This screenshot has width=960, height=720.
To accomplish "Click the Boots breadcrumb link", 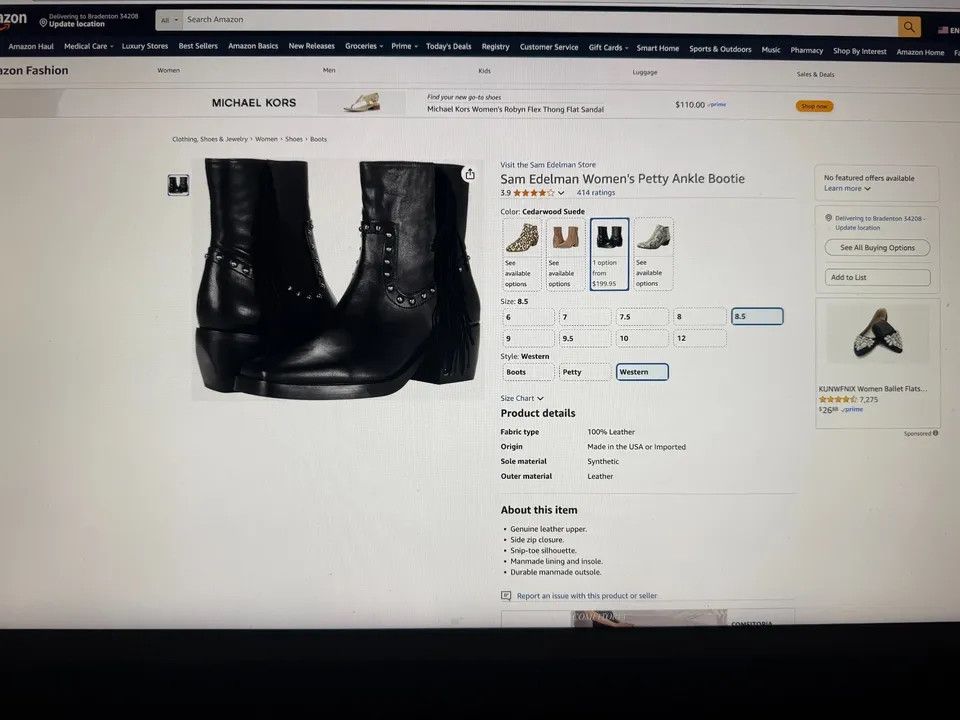I will 318,140.
